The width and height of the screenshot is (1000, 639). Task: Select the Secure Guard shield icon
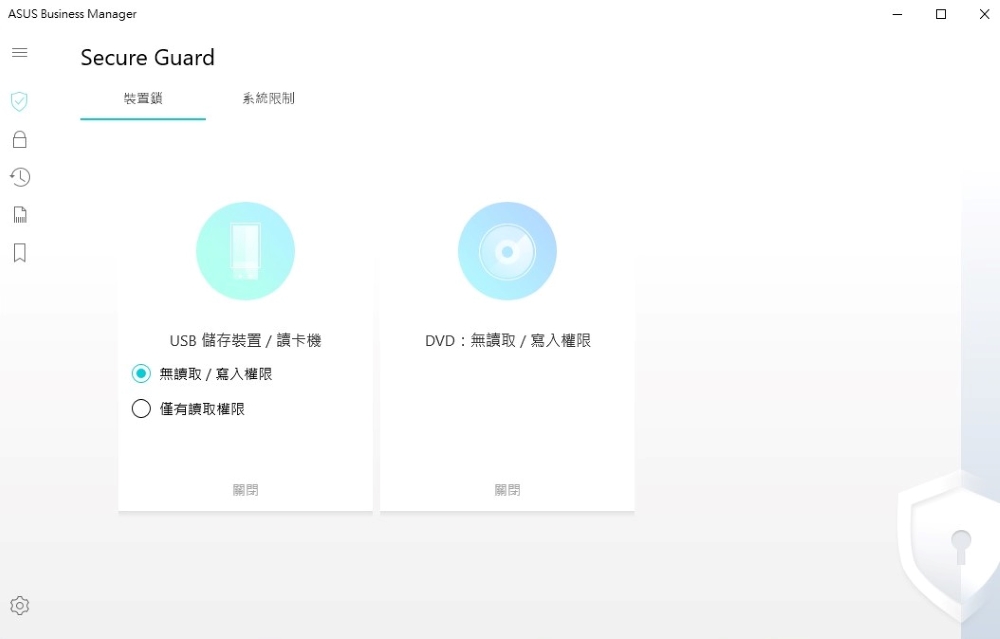point(19,101)
